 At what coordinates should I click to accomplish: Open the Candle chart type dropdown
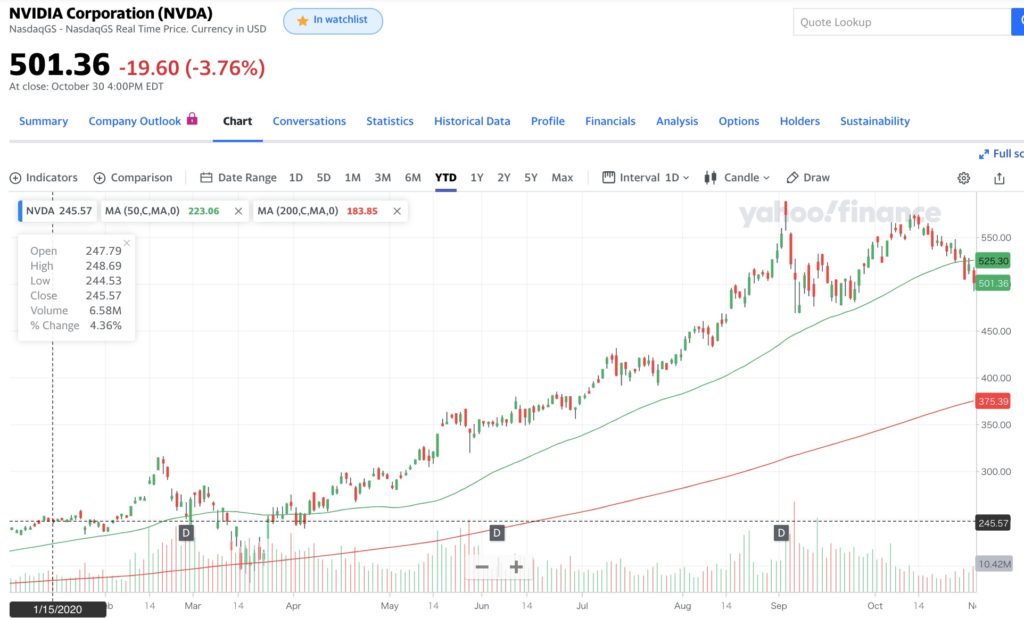737,177
